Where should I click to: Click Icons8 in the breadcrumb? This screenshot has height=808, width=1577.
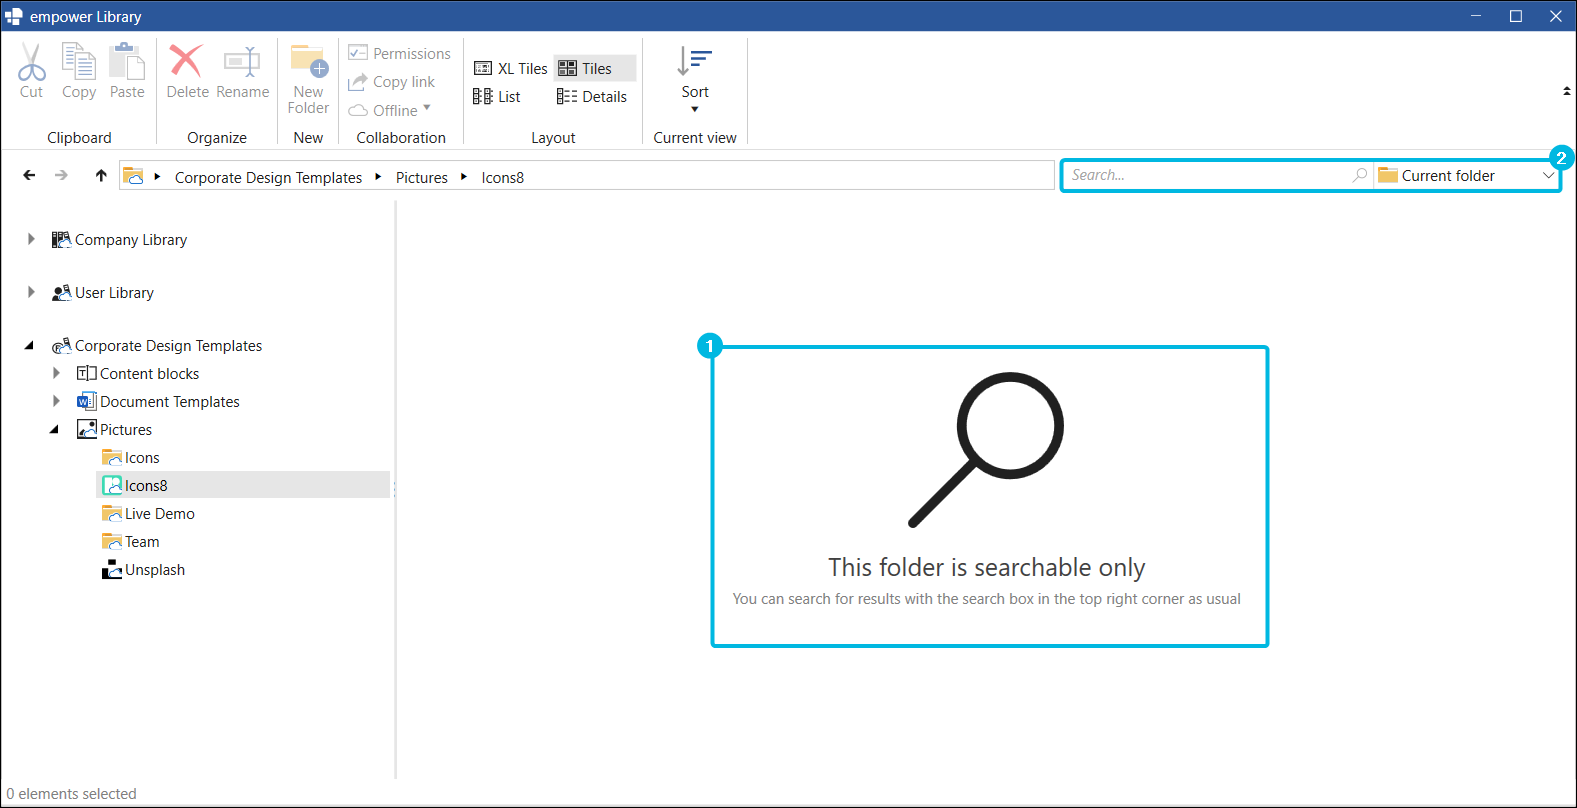pos(502,177)
